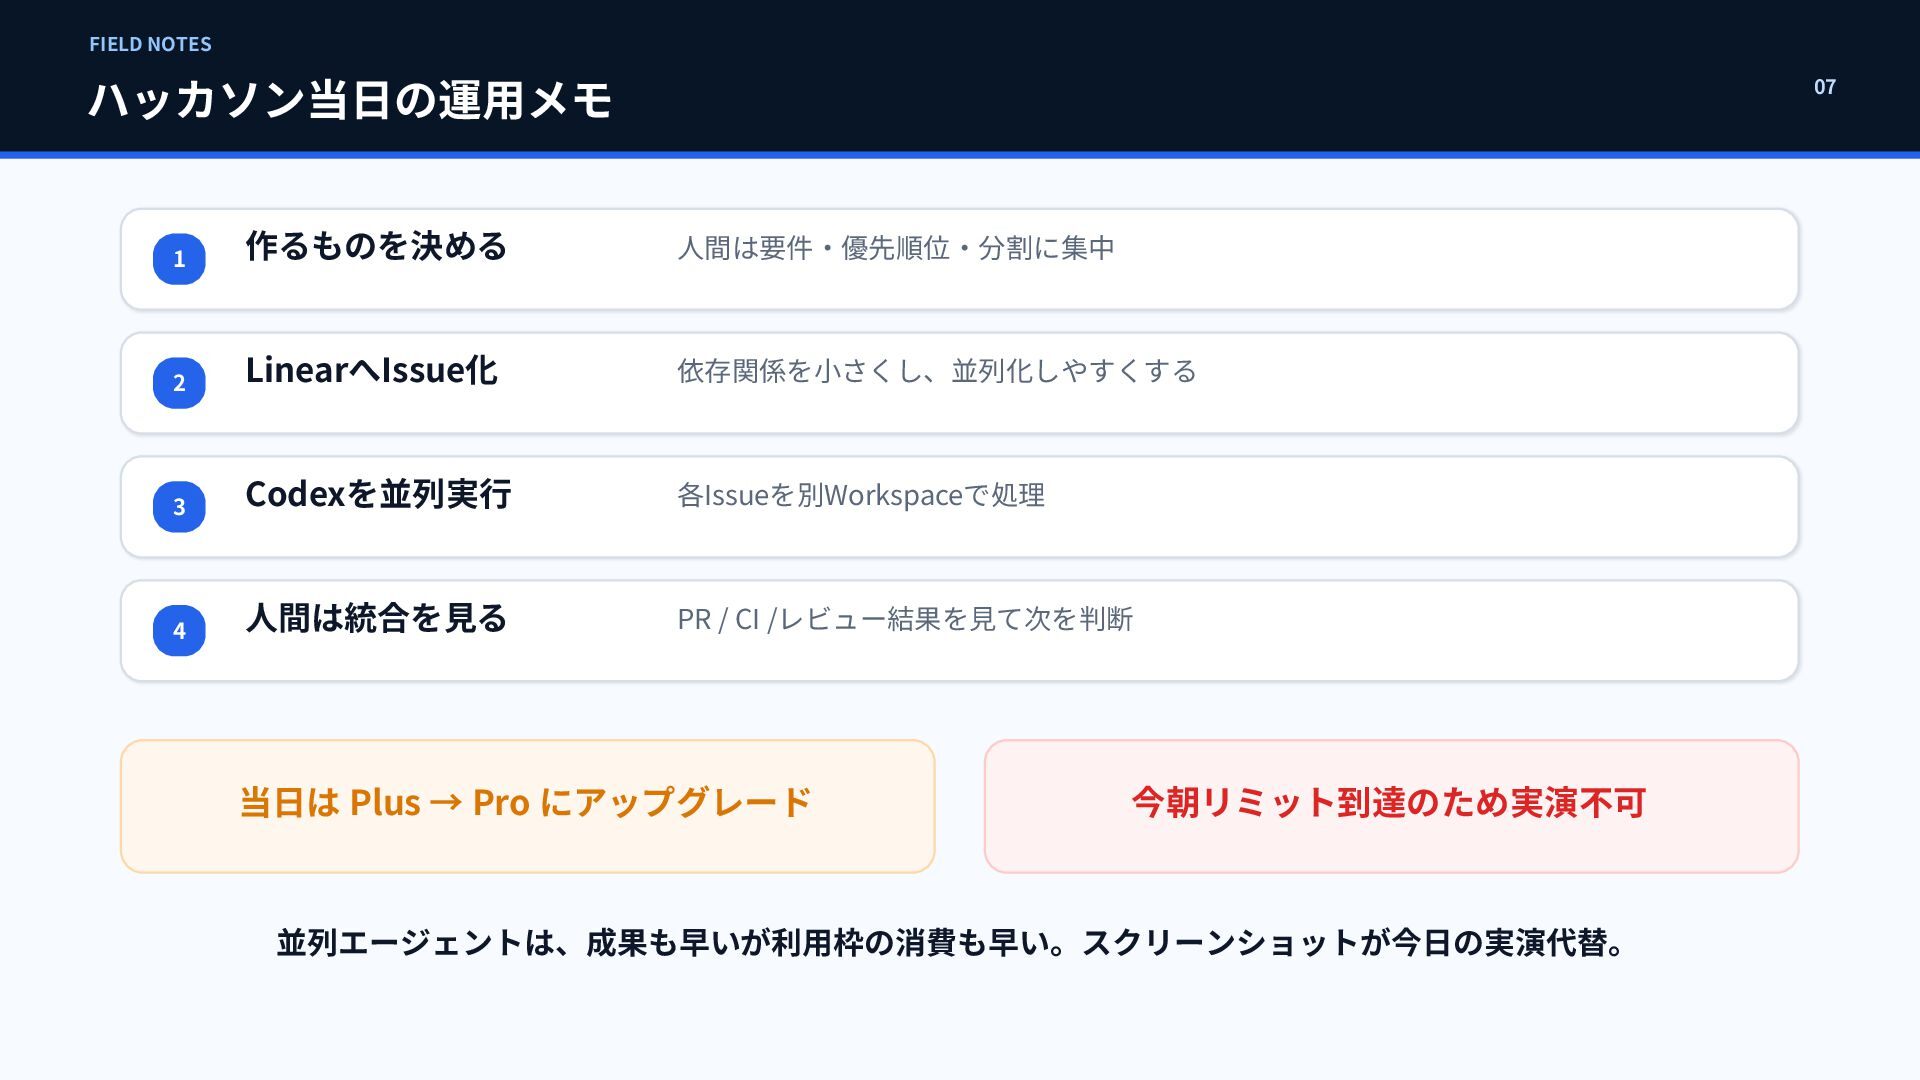Click the blue accent bar under header
The height and width of the screenshot is (1080, 1920).
point(960,155)
